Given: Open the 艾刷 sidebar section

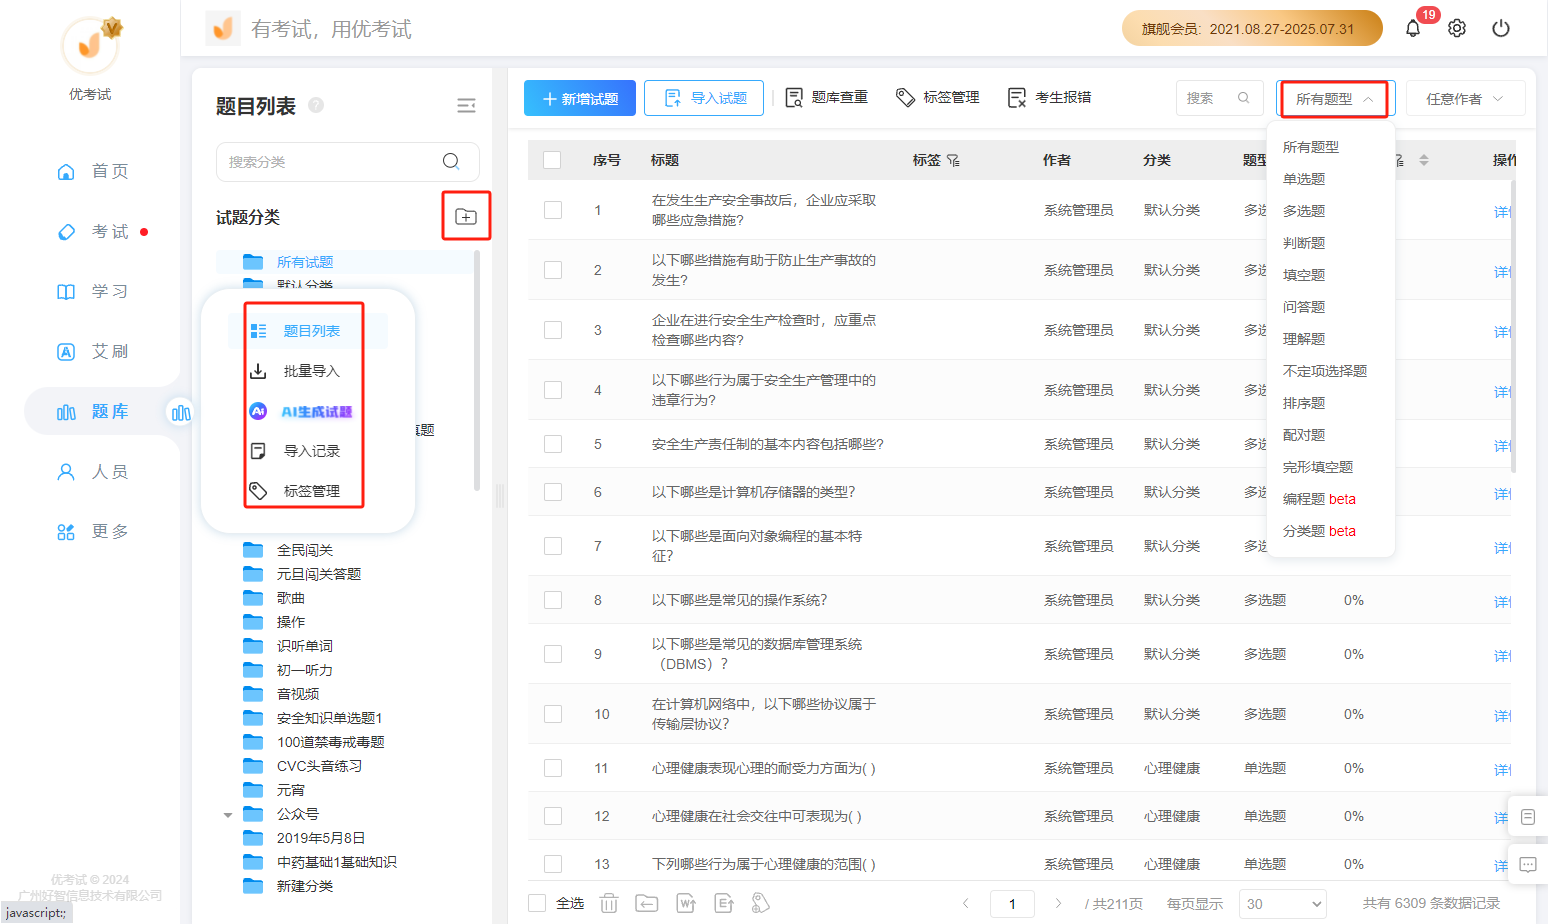Looking at the screenshot, I should 92,351.
